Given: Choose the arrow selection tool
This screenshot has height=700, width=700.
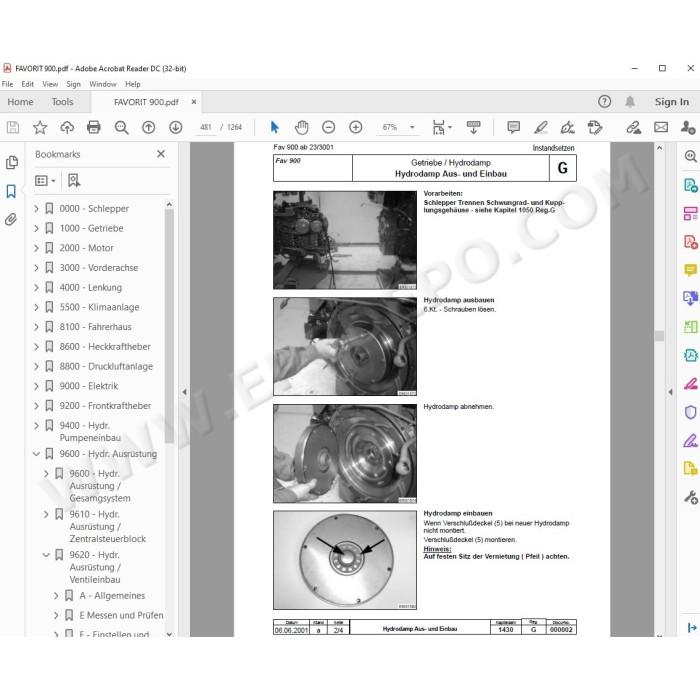Looking at the screenshot, I should point(275,127).
